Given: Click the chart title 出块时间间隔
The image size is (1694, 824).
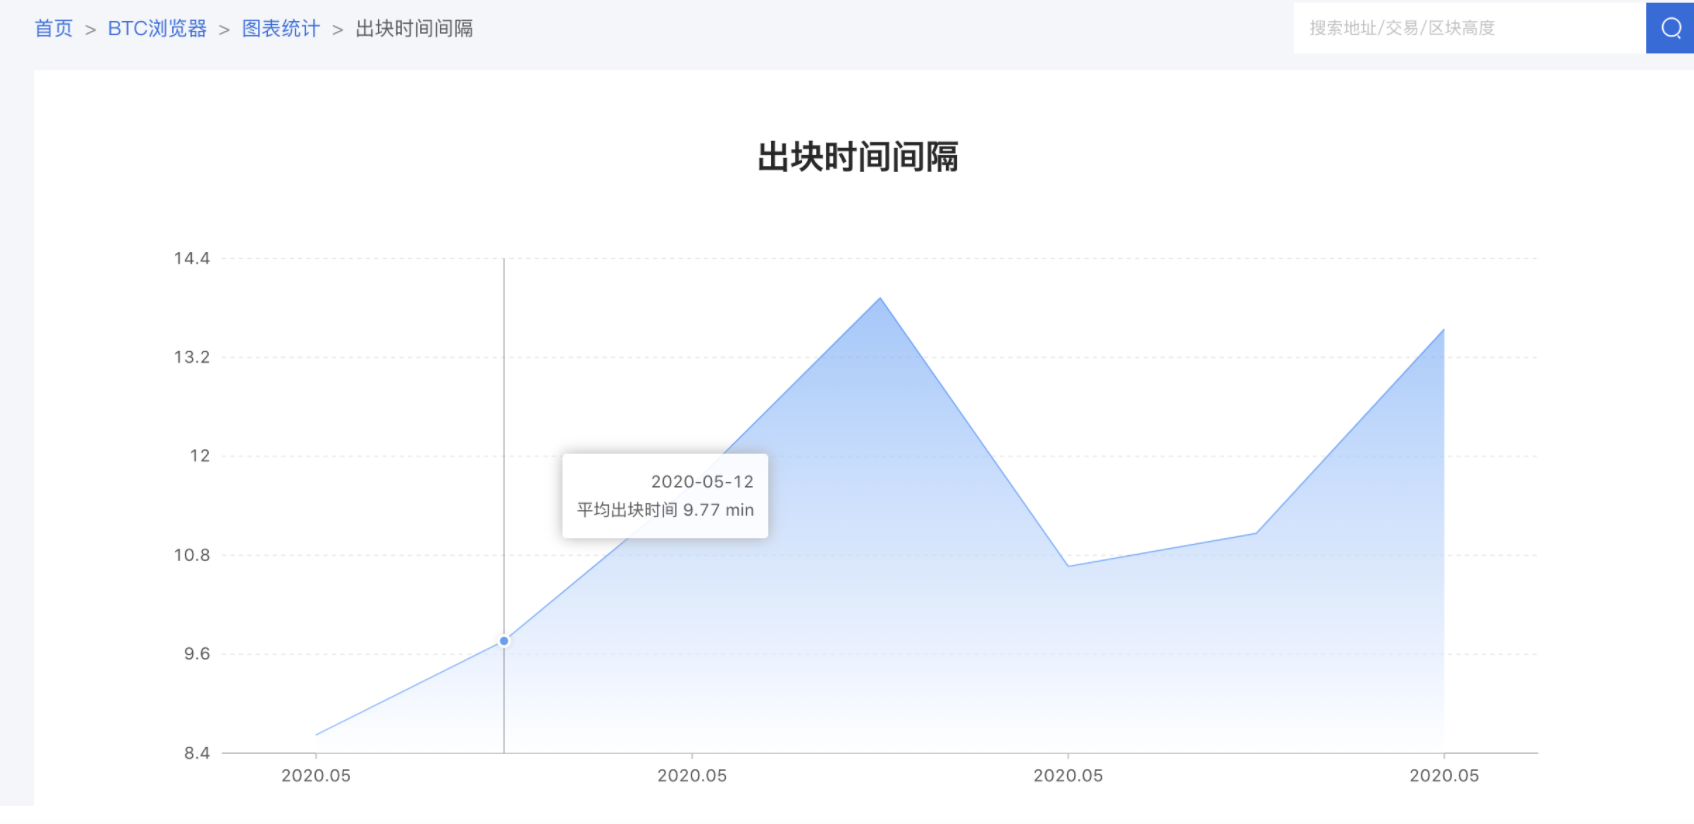Looking at the screenshot, I should pos(858,157).
